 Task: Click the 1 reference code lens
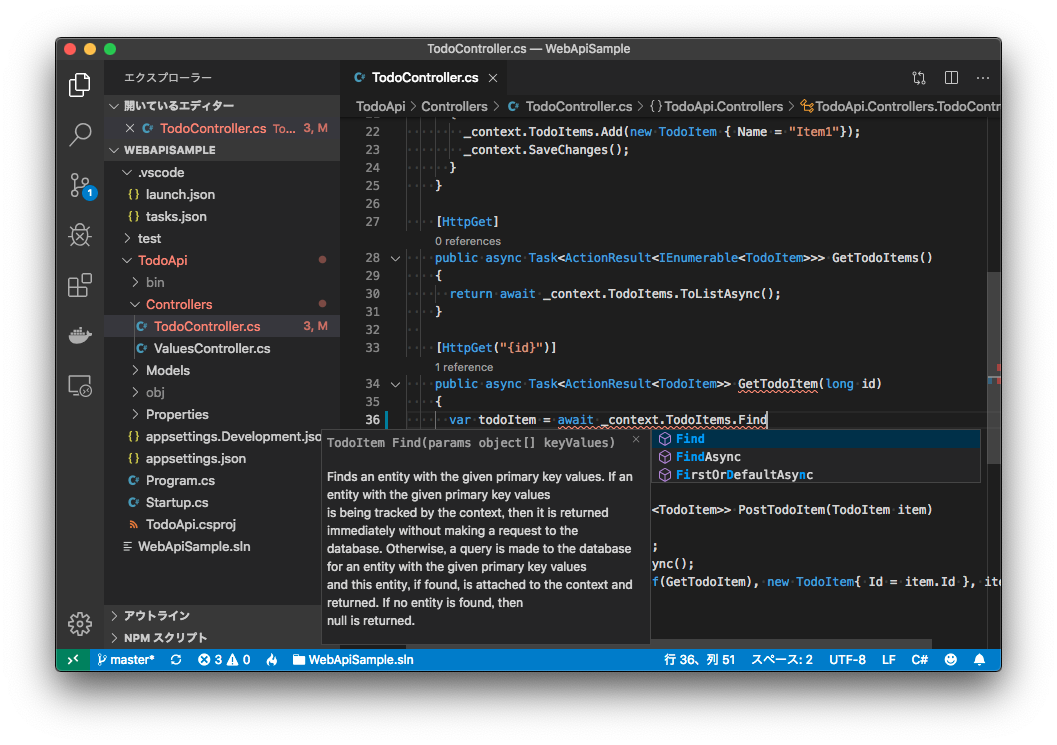click(x=464, y=367)
